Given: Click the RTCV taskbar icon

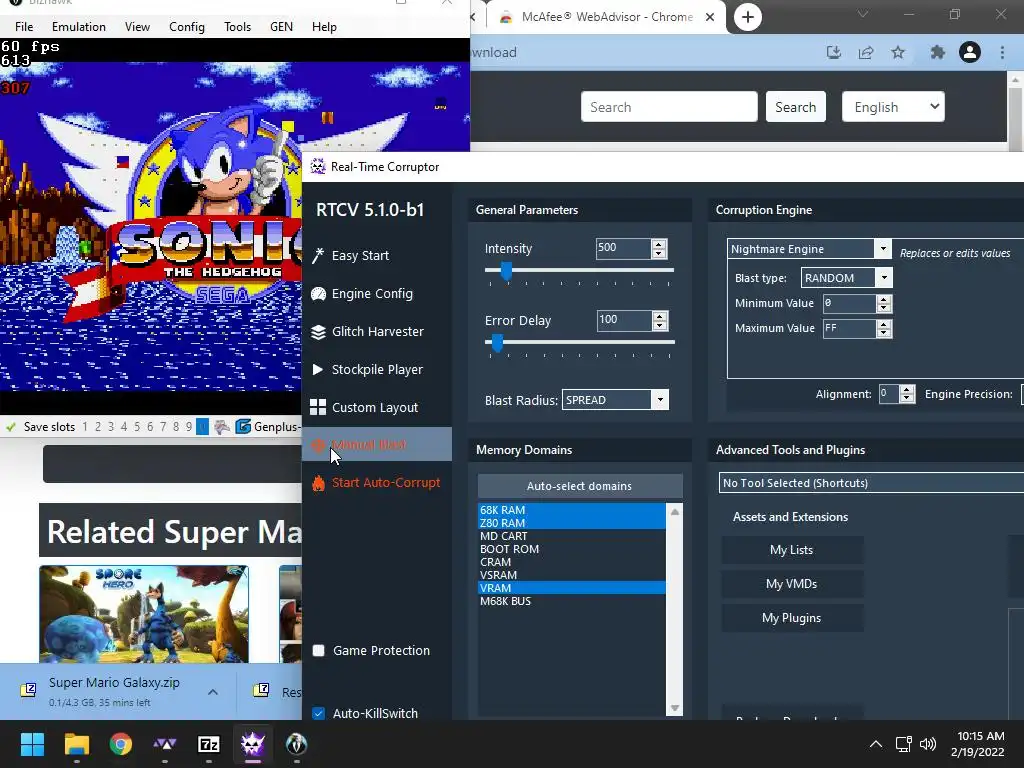Looking at the screenshot, I should point(253,744).
